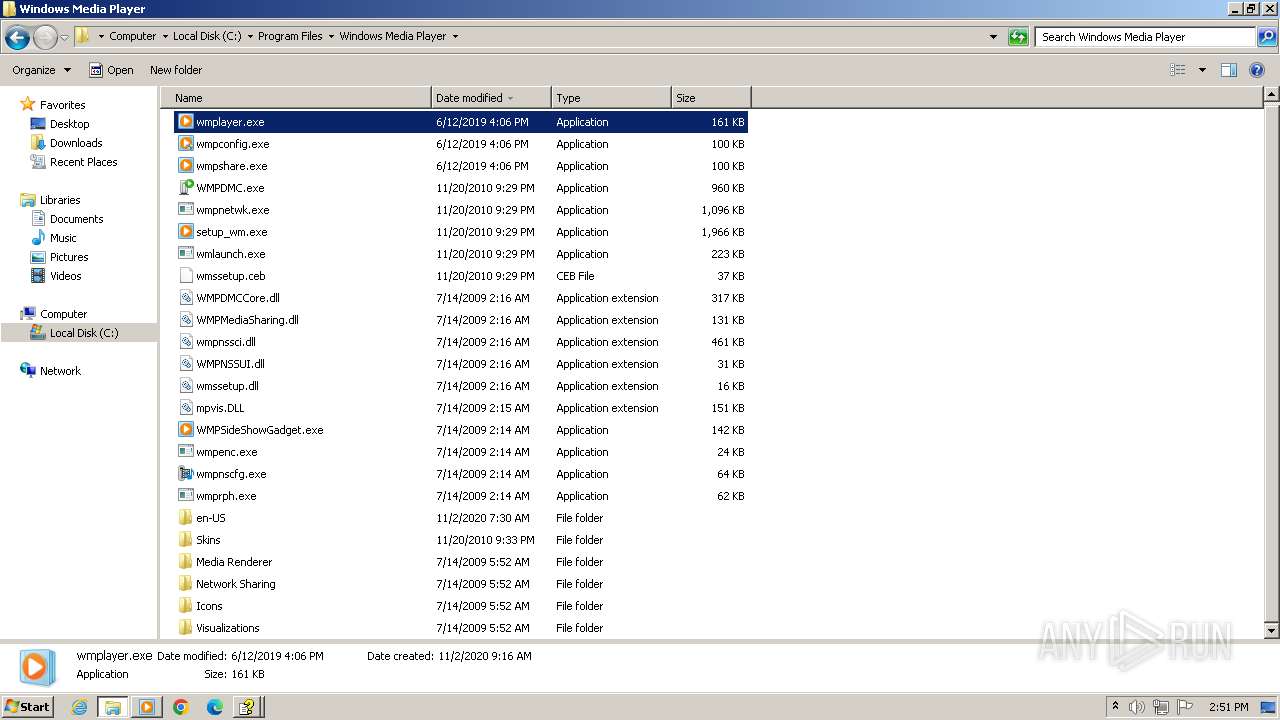Viewport: 1280px width, 720px height.
Task: Click the change view icon
Action: coord(1178,70)
